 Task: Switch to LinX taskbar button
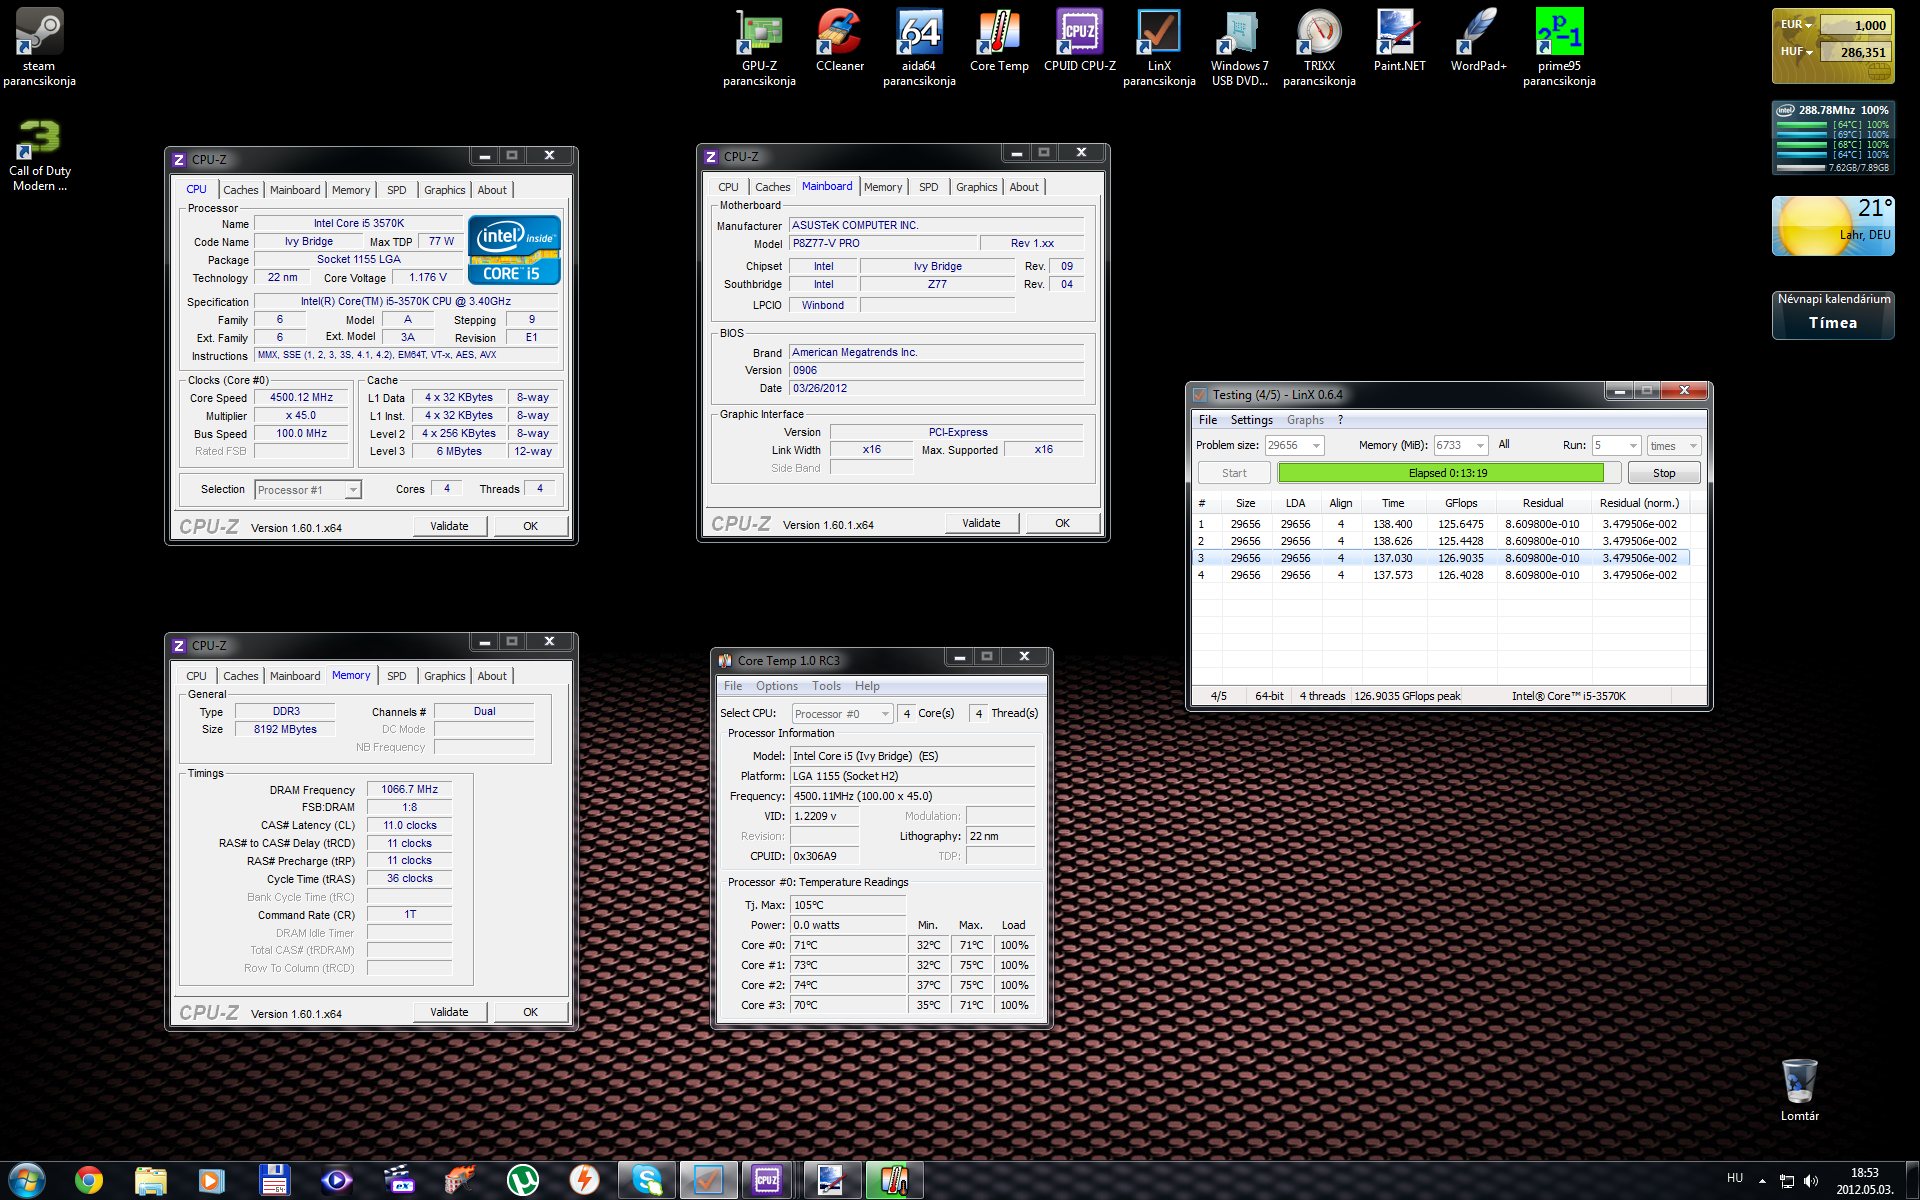tap(708, 1181)
